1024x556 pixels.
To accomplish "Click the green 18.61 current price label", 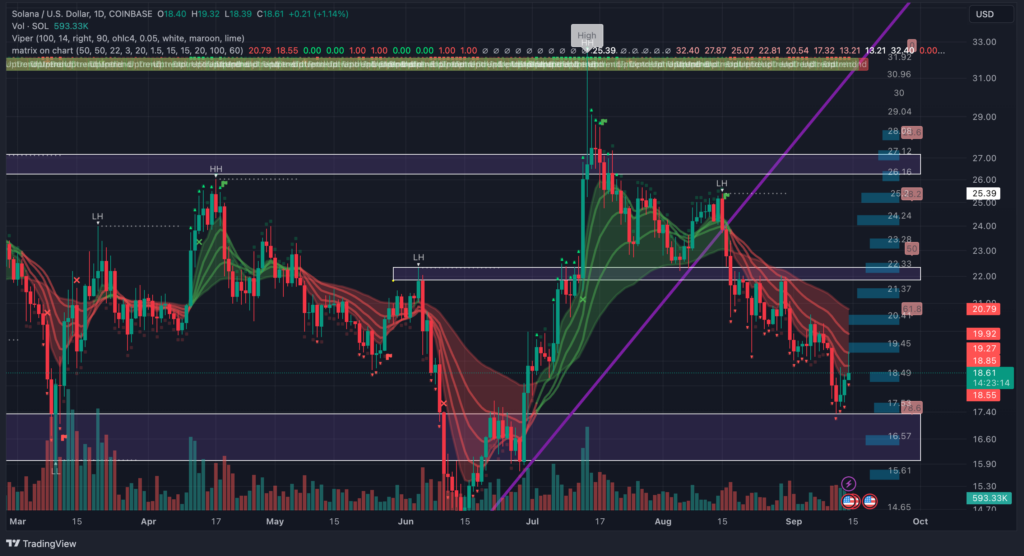I will pyautogui.click(x=984, y=373).
